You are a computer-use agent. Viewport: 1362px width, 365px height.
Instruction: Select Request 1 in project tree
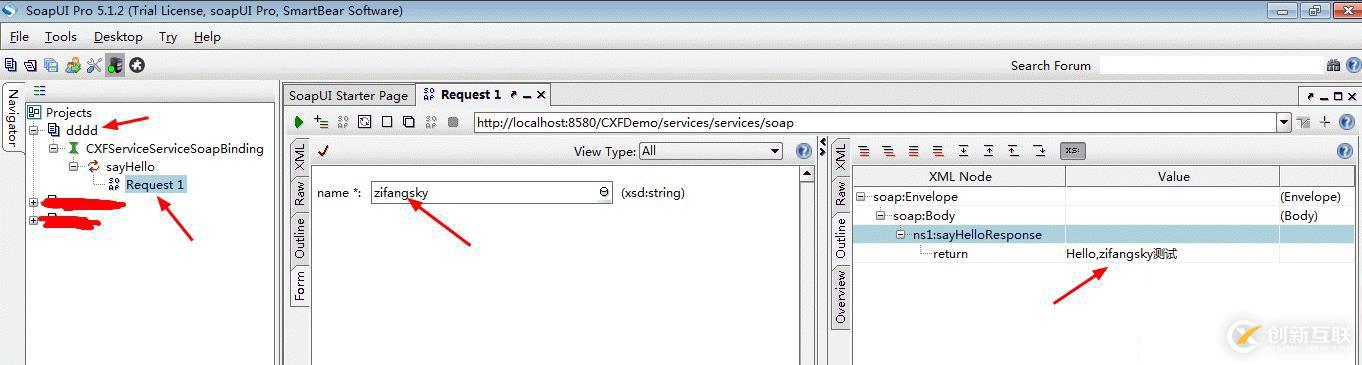155,184
